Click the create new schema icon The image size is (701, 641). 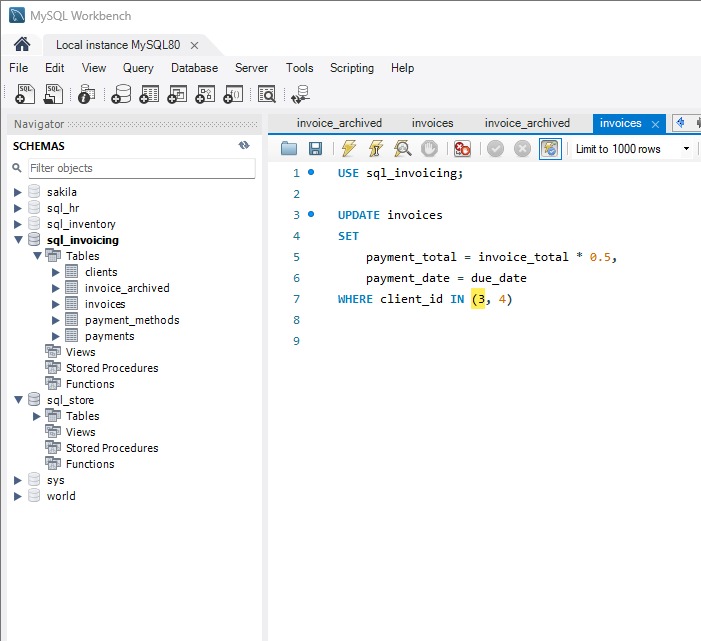[x=121, y=94]
